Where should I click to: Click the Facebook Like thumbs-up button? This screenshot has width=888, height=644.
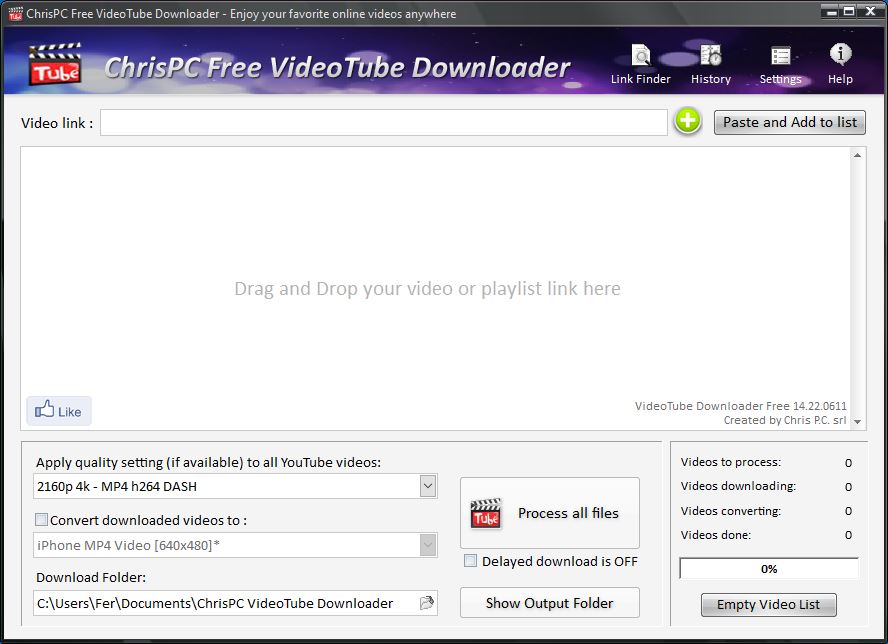58,411
